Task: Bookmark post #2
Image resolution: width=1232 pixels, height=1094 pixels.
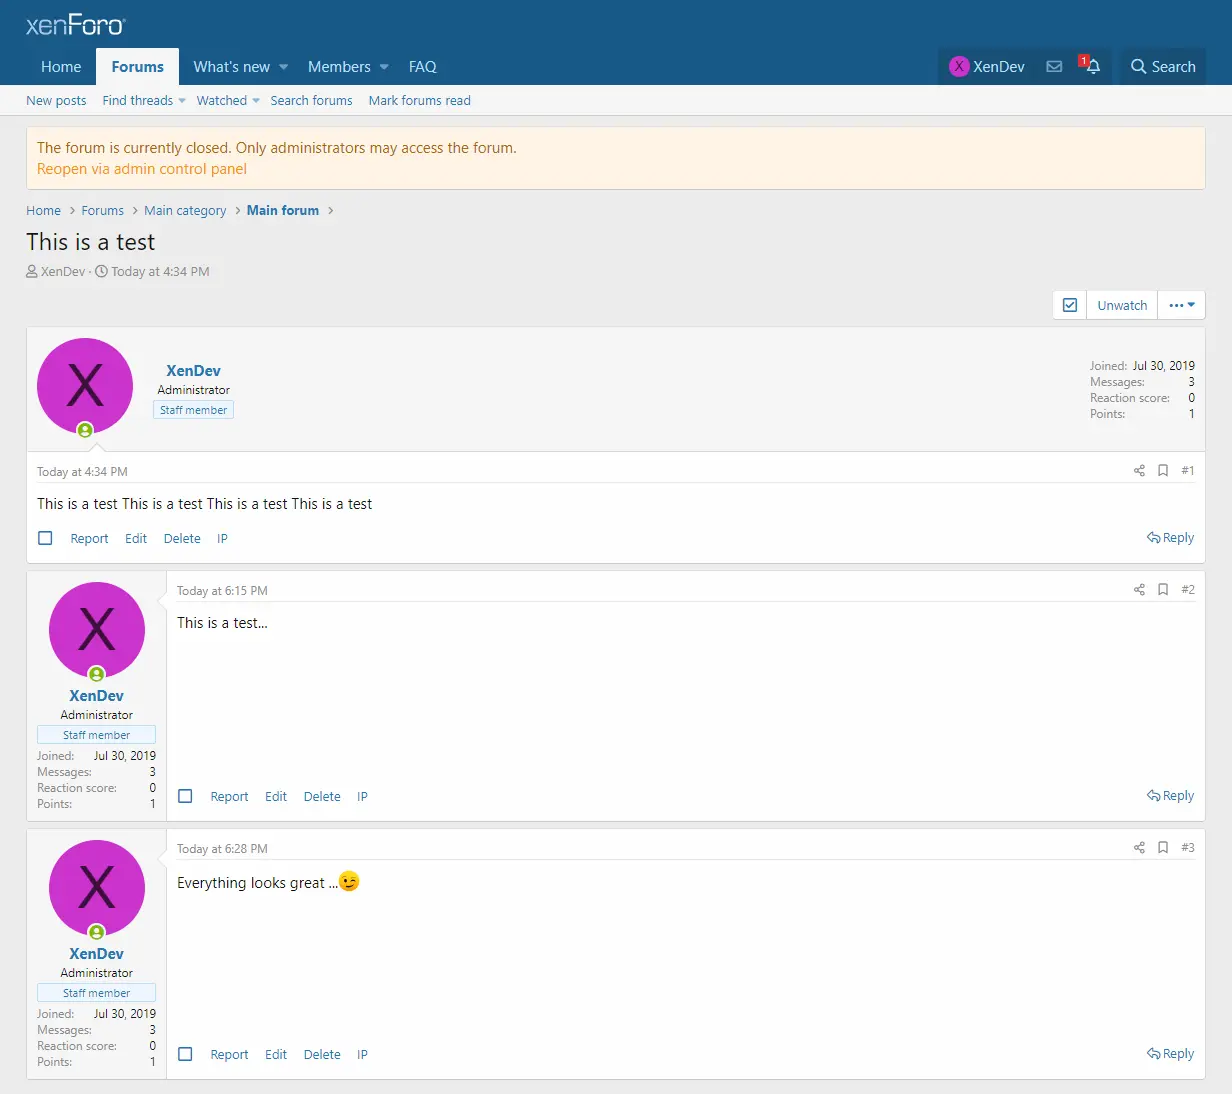Action: (x=1163, y=590)
